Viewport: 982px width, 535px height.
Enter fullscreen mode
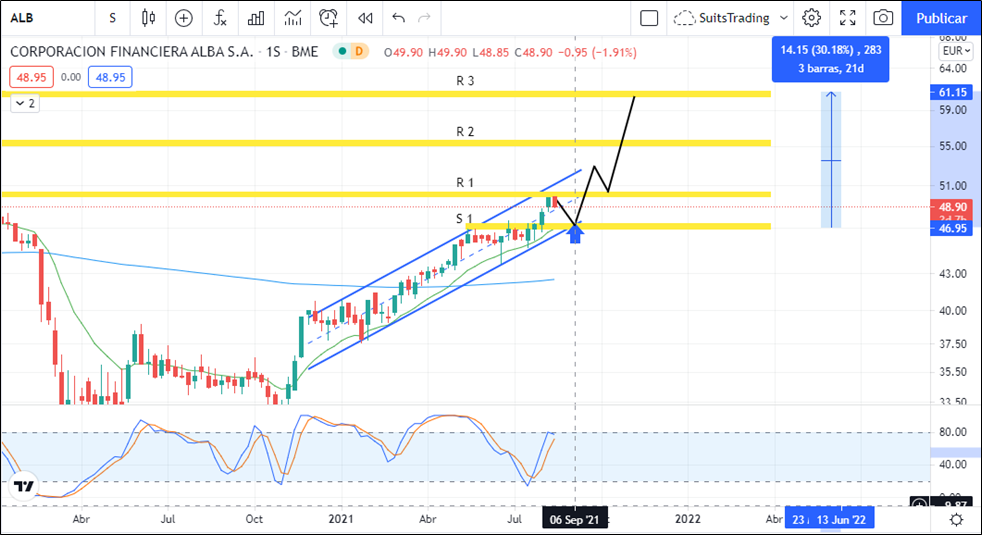[x=848, y=18]
